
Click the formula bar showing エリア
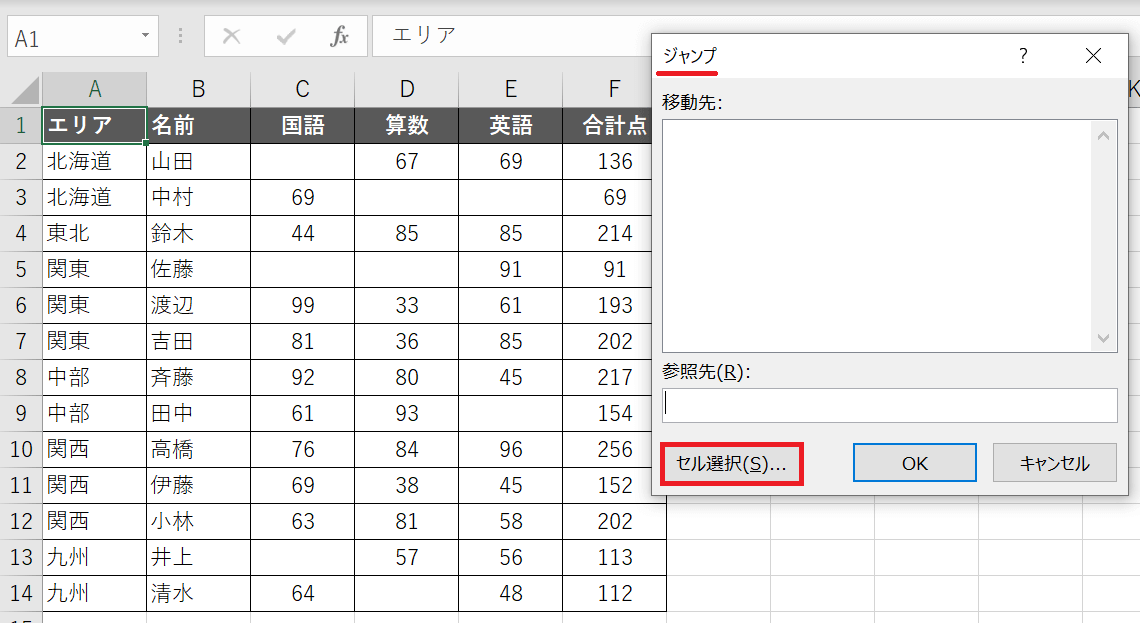click(x=510, y=36)
